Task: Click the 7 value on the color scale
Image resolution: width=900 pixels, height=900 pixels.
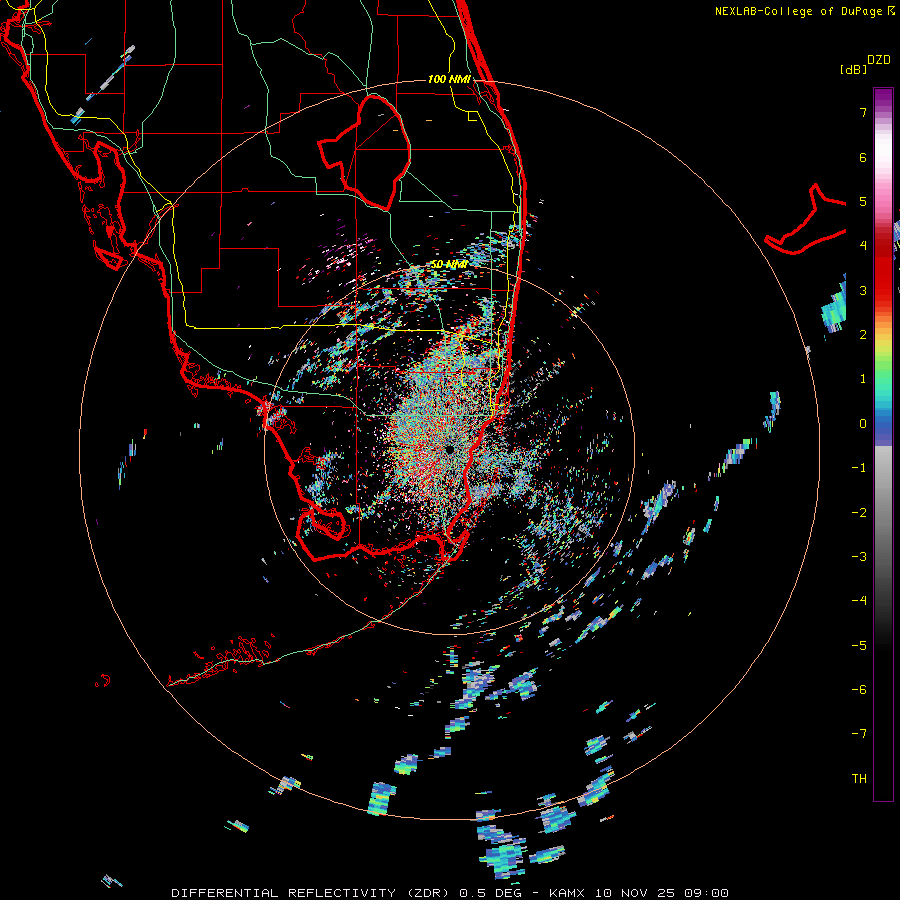Action: (863, 112)
